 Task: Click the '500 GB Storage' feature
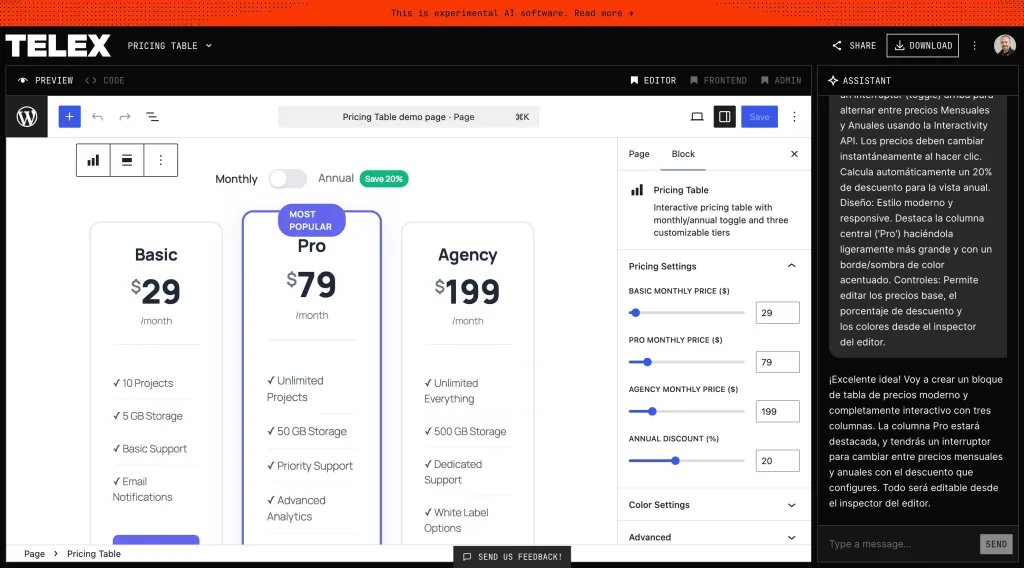(465, 432)
